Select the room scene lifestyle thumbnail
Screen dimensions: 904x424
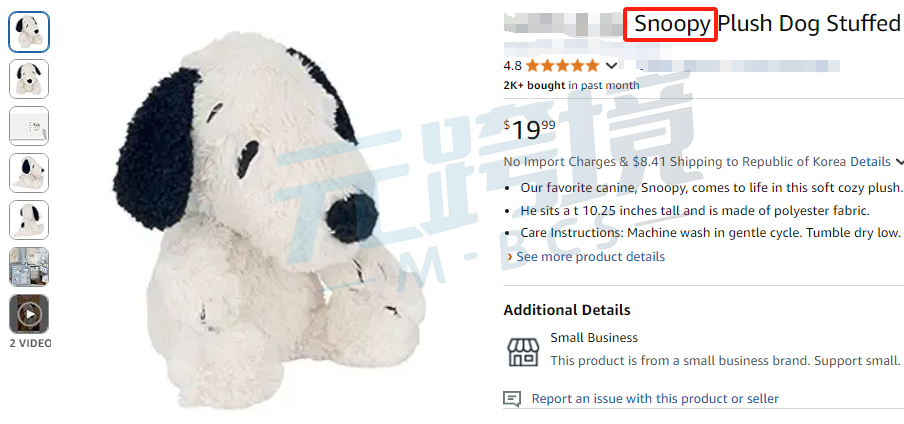(29, 267)
